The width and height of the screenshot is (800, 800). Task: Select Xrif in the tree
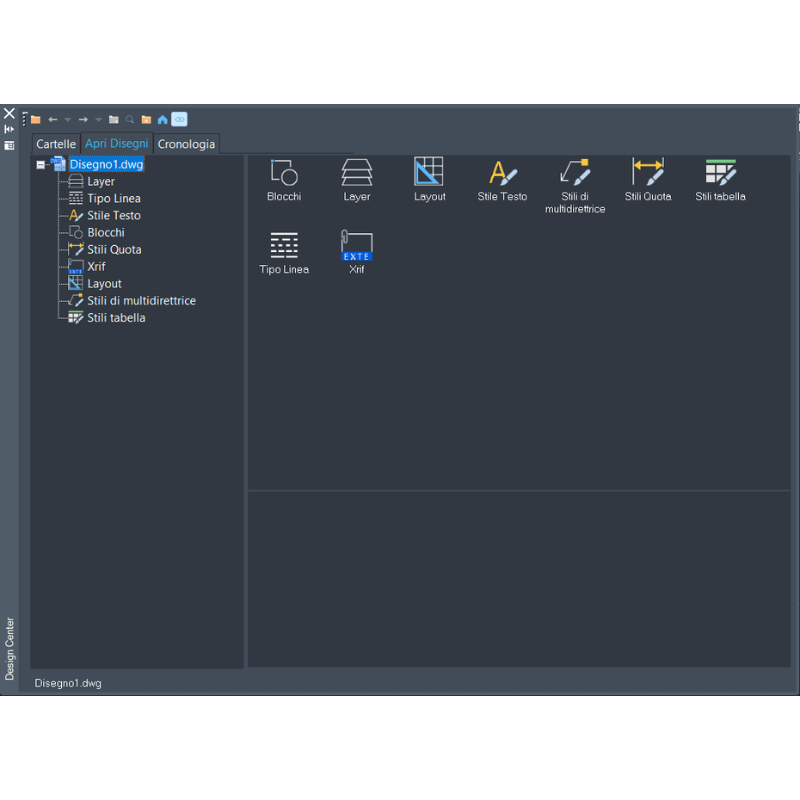(96, 266)
